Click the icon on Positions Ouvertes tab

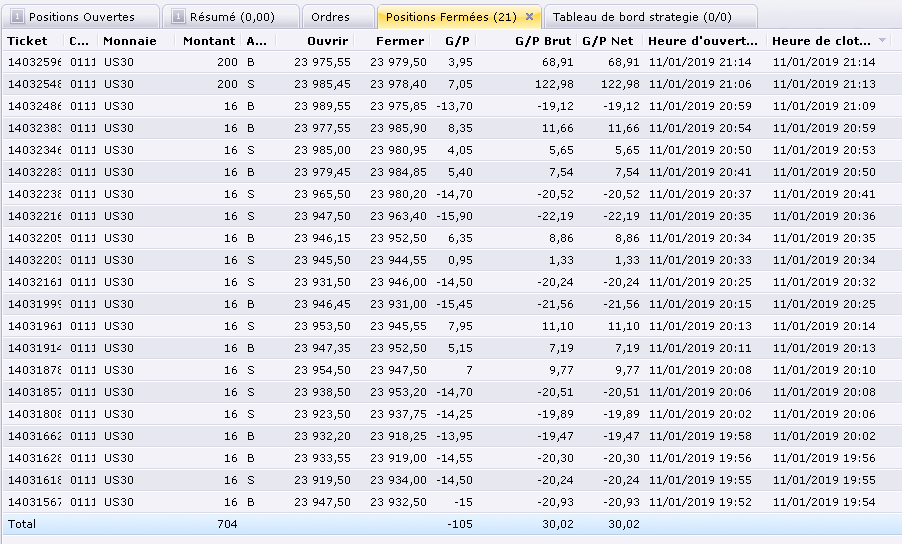(x=16, y=17)
